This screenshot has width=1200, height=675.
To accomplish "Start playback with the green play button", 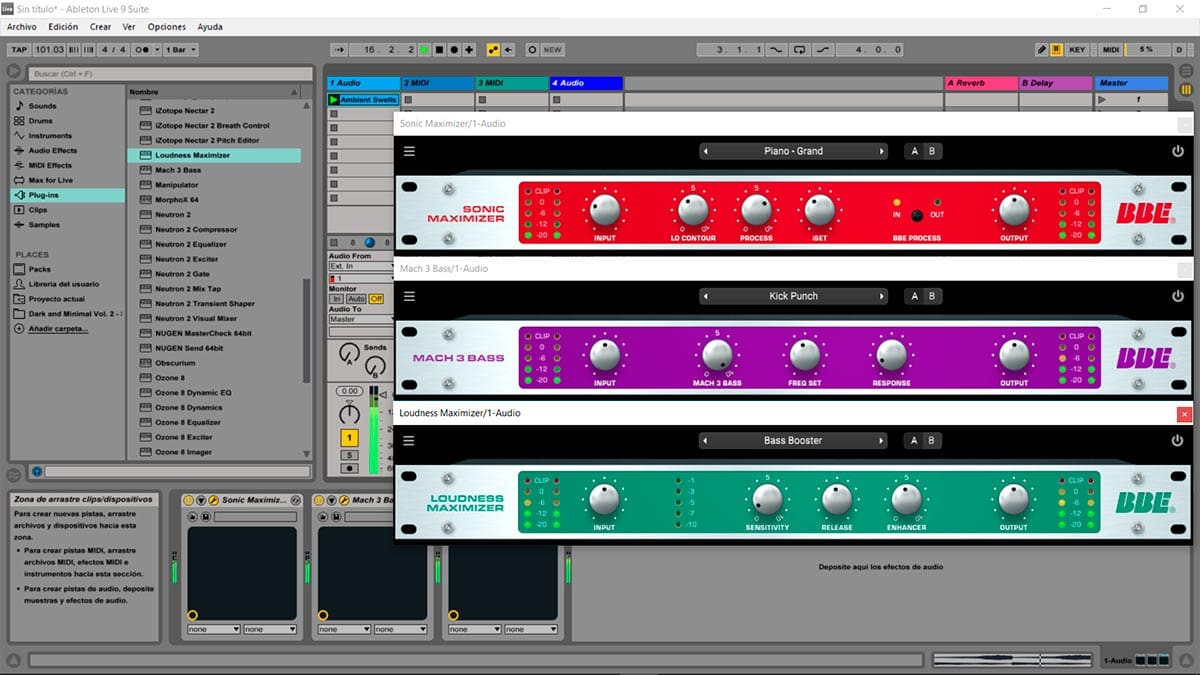I will [424, 49].
